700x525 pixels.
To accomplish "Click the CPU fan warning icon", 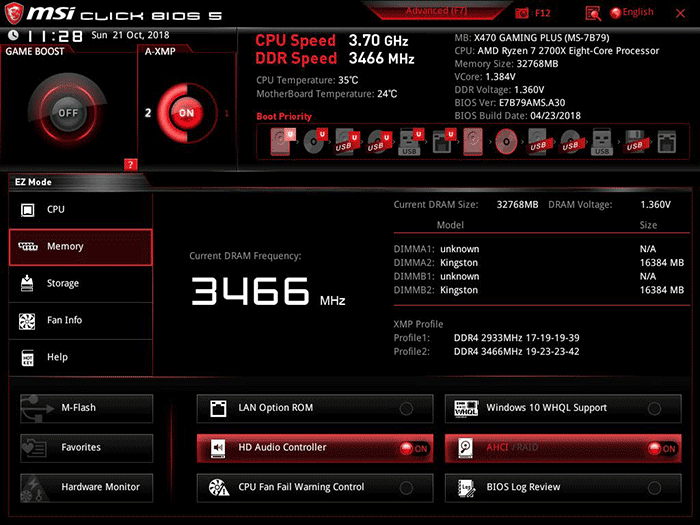I will 219,488.
